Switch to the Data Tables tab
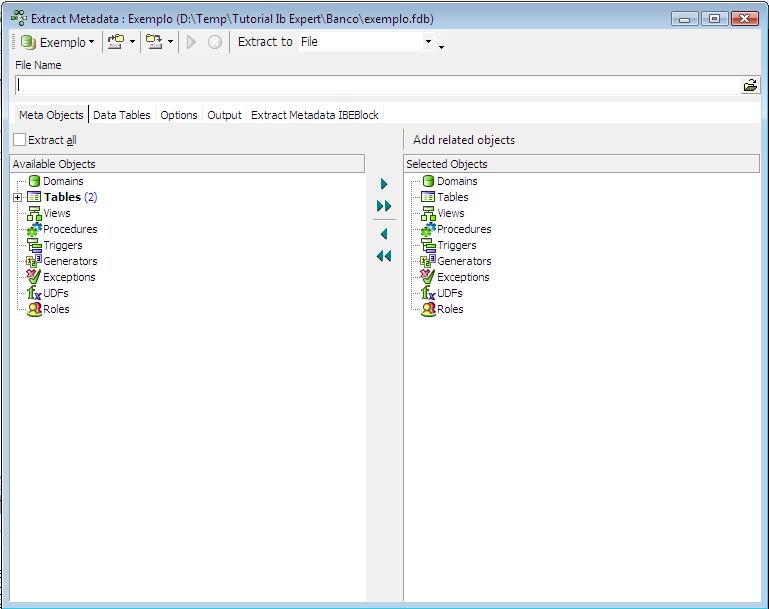 [x=121, y=115]
